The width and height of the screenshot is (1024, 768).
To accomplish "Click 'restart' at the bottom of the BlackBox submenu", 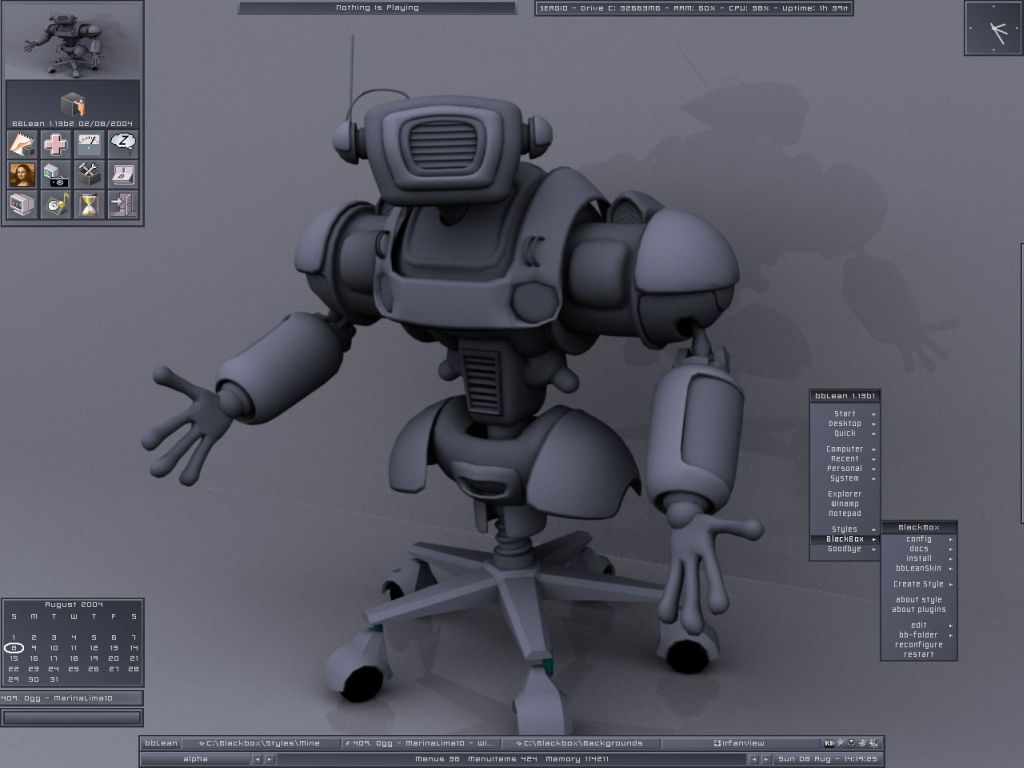I will click(x=918, y=655).
